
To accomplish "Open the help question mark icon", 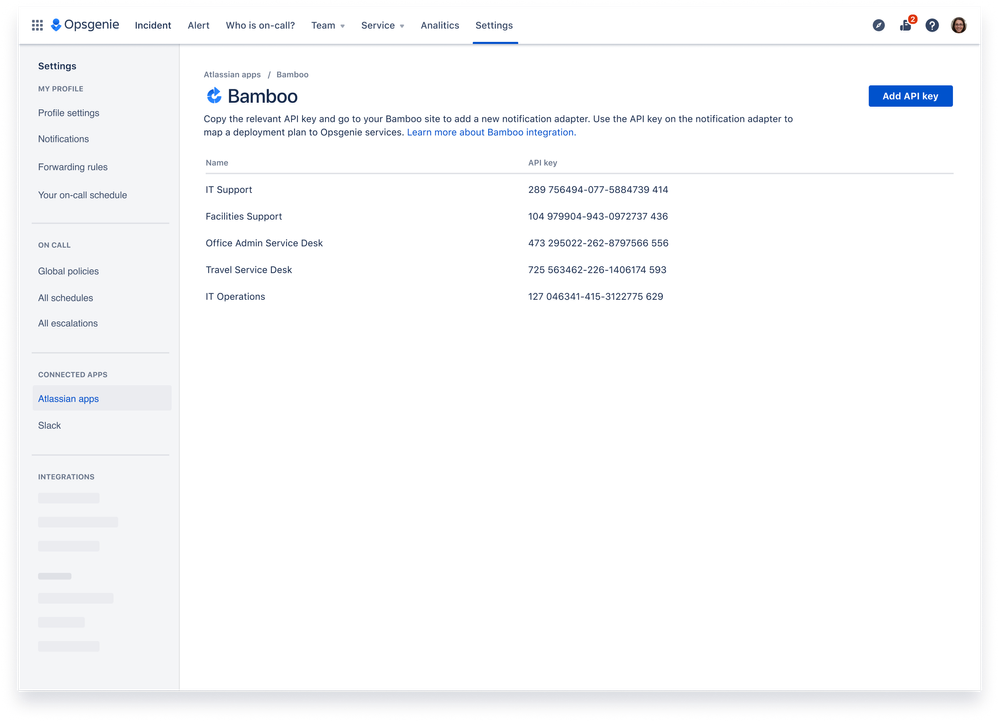I will pos(932,25).
